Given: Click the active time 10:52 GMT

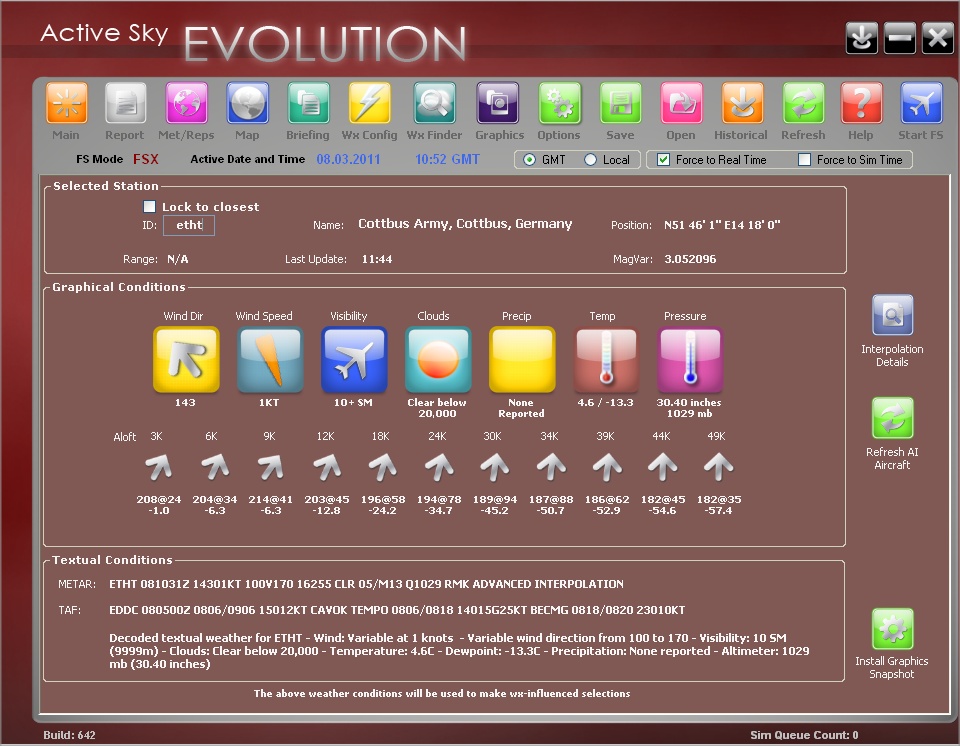Looking at the screenshot, I should tap(448, 159).
